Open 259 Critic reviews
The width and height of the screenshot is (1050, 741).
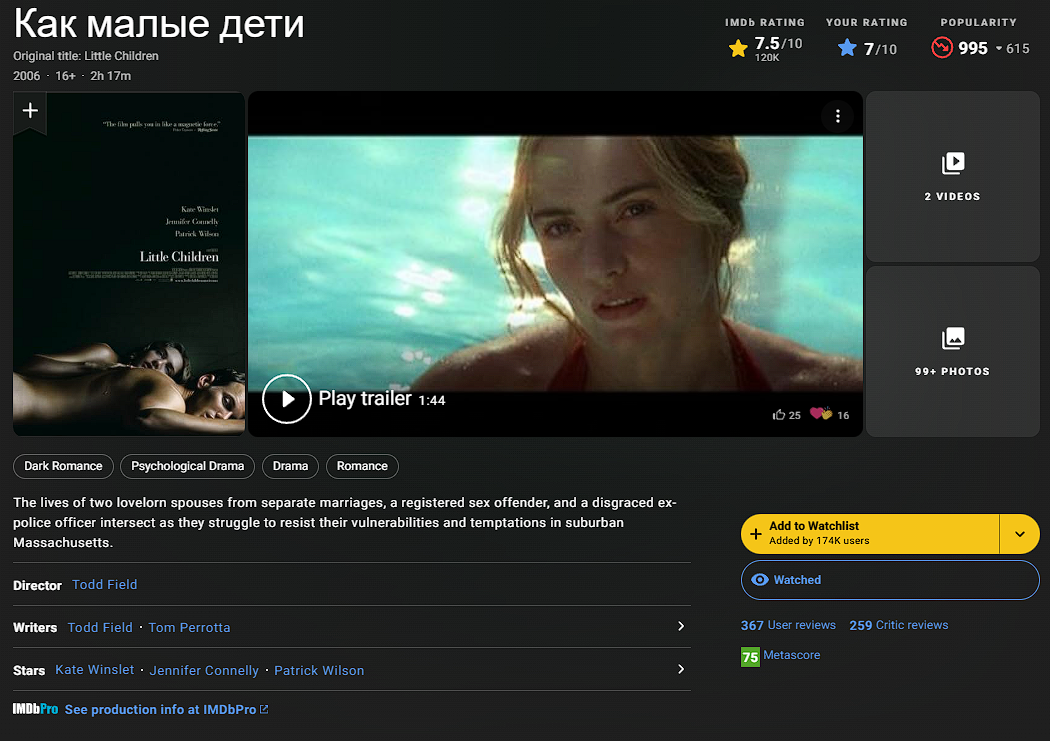point(899,625)
